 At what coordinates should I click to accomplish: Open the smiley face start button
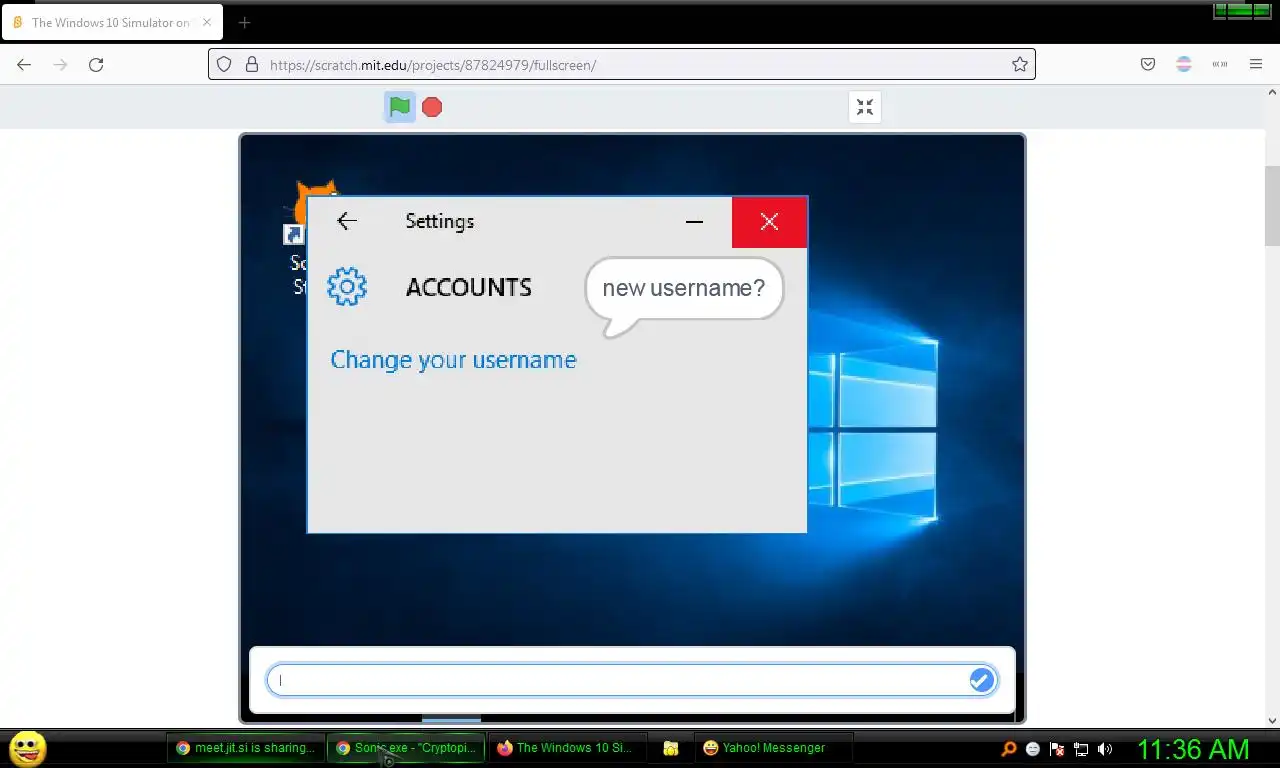27,748
